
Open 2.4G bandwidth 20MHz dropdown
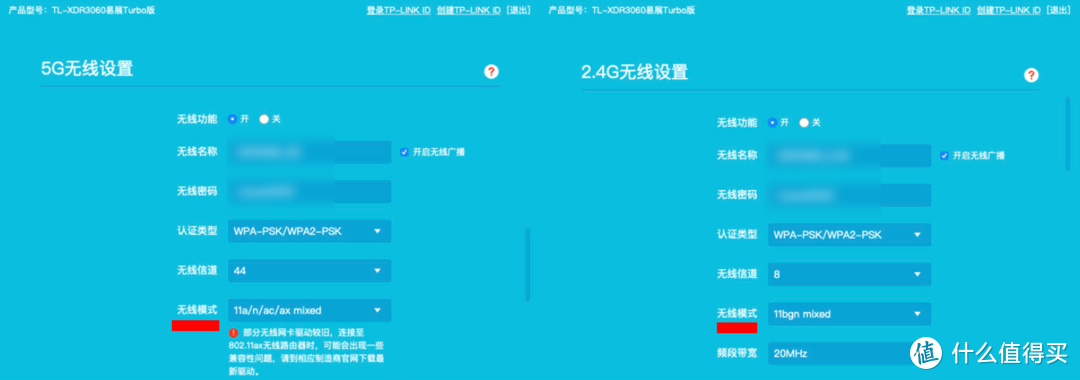click(x=849, y=353)
